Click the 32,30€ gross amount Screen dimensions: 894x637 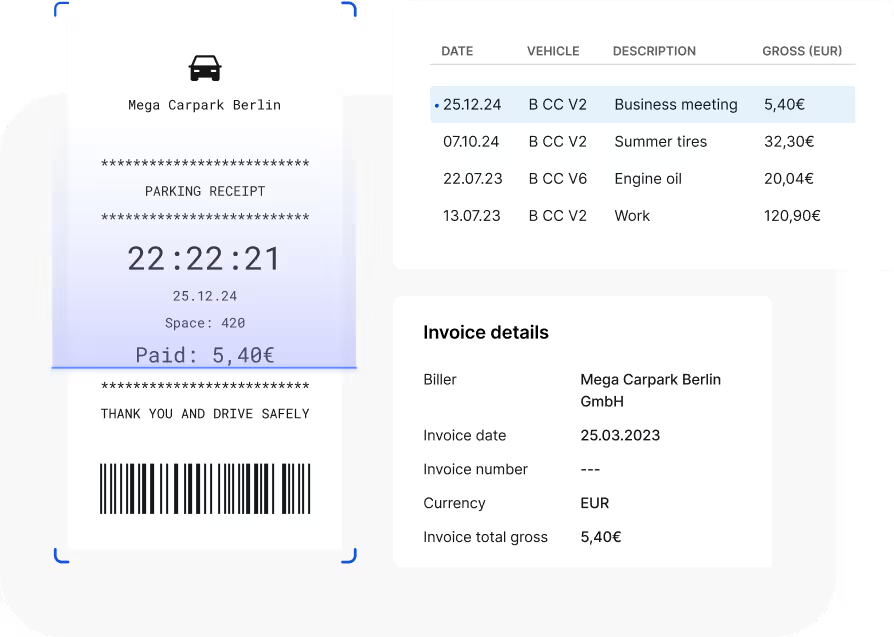tap(789, 141)
